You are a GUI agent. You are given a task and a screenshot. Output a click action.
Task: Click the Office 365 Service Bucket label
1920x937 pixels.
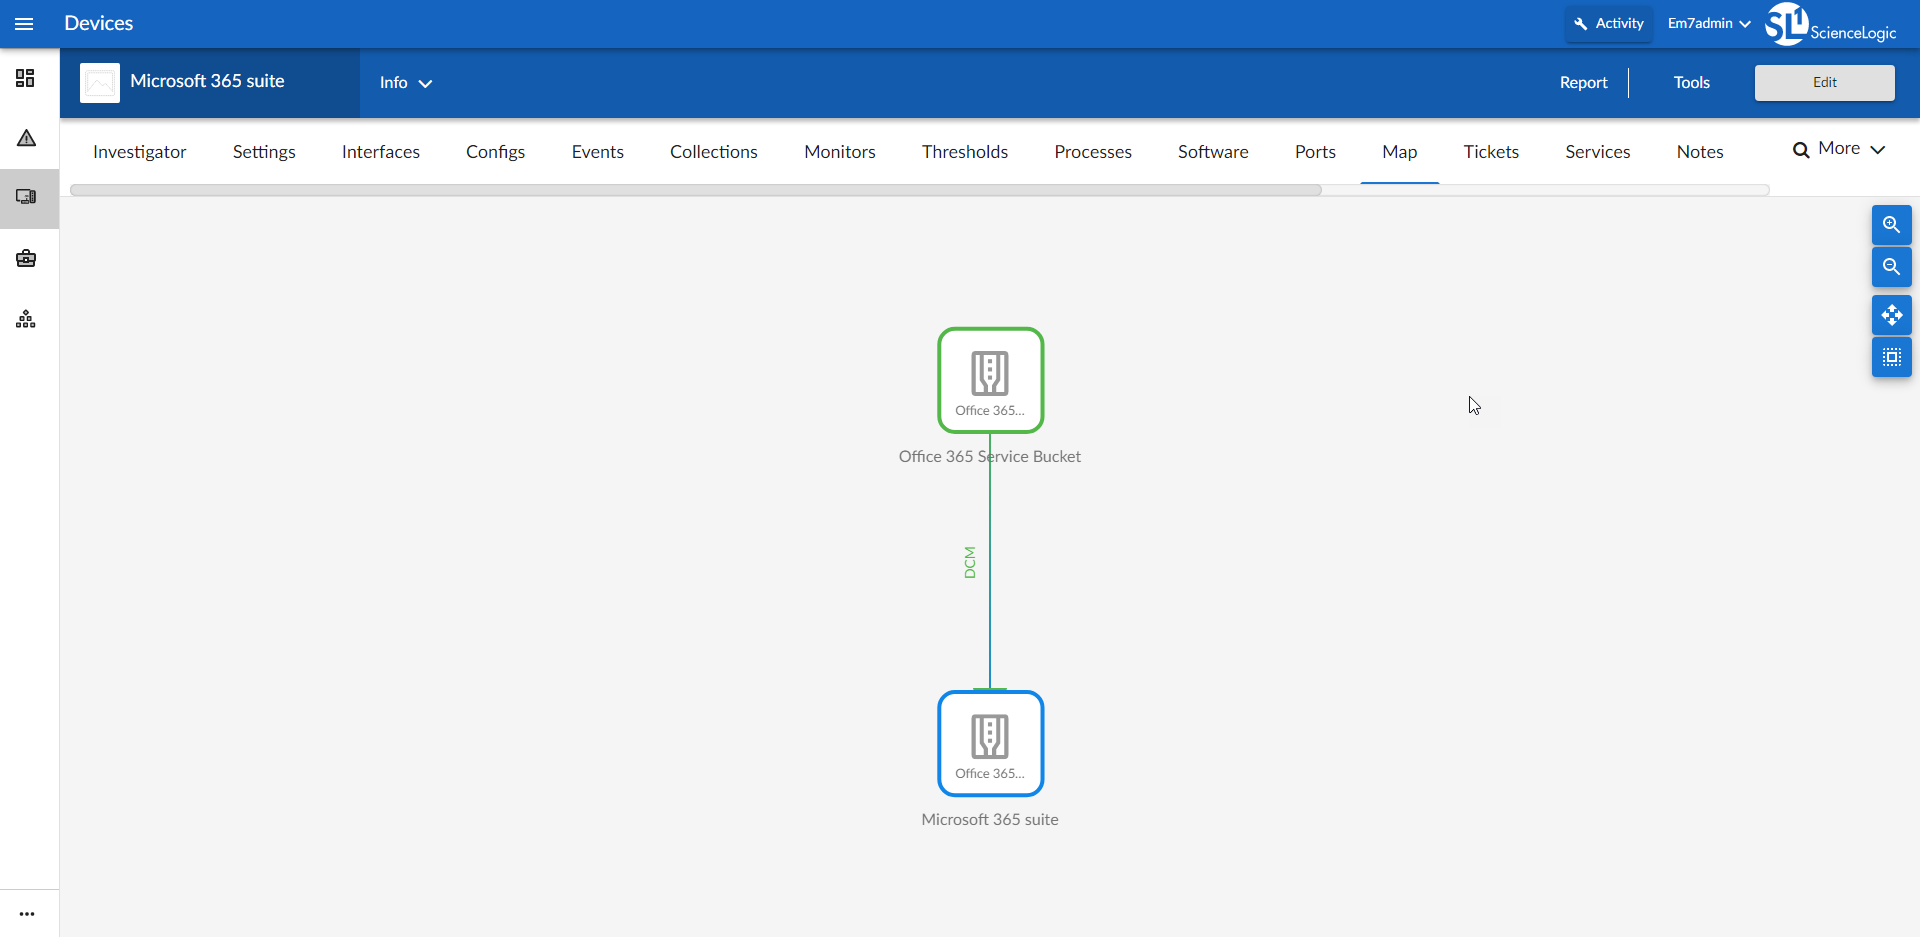[x=990, y=456]
